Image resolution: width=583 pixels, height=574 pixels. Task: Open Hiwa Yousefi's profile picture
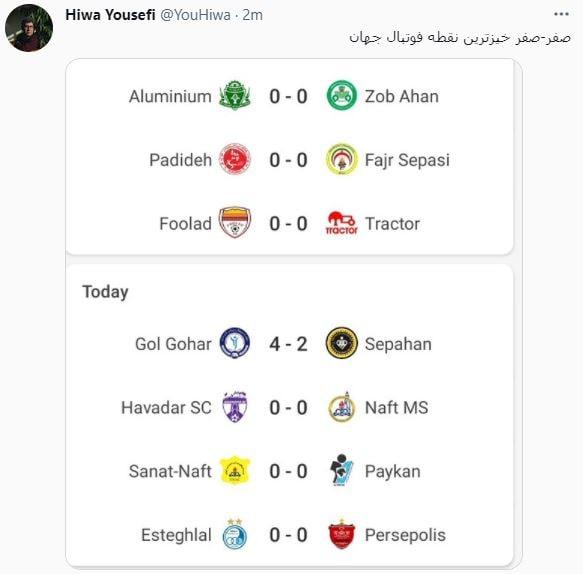29,28
